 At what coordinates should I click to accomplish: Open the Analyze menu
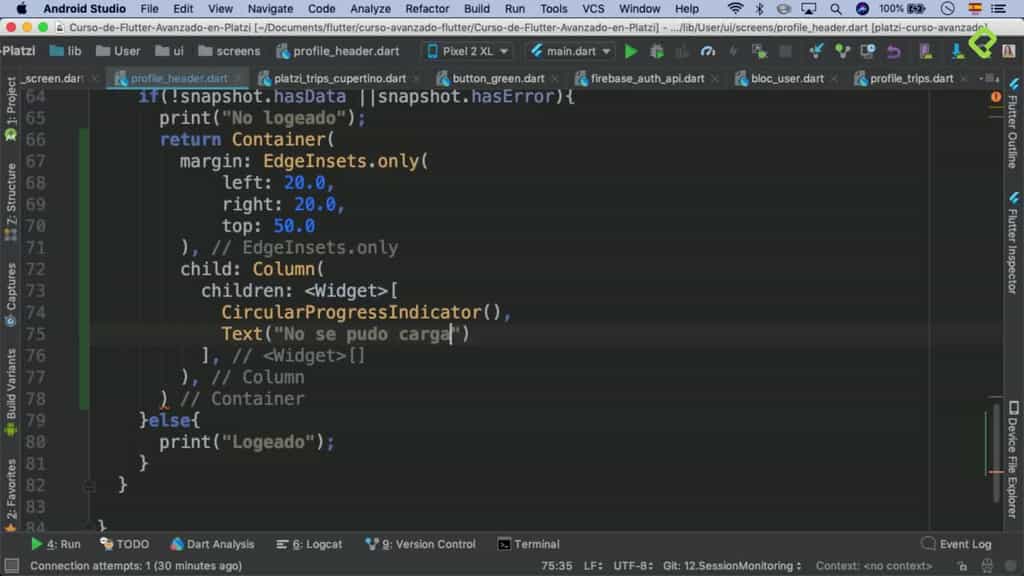tap(370, 8)
